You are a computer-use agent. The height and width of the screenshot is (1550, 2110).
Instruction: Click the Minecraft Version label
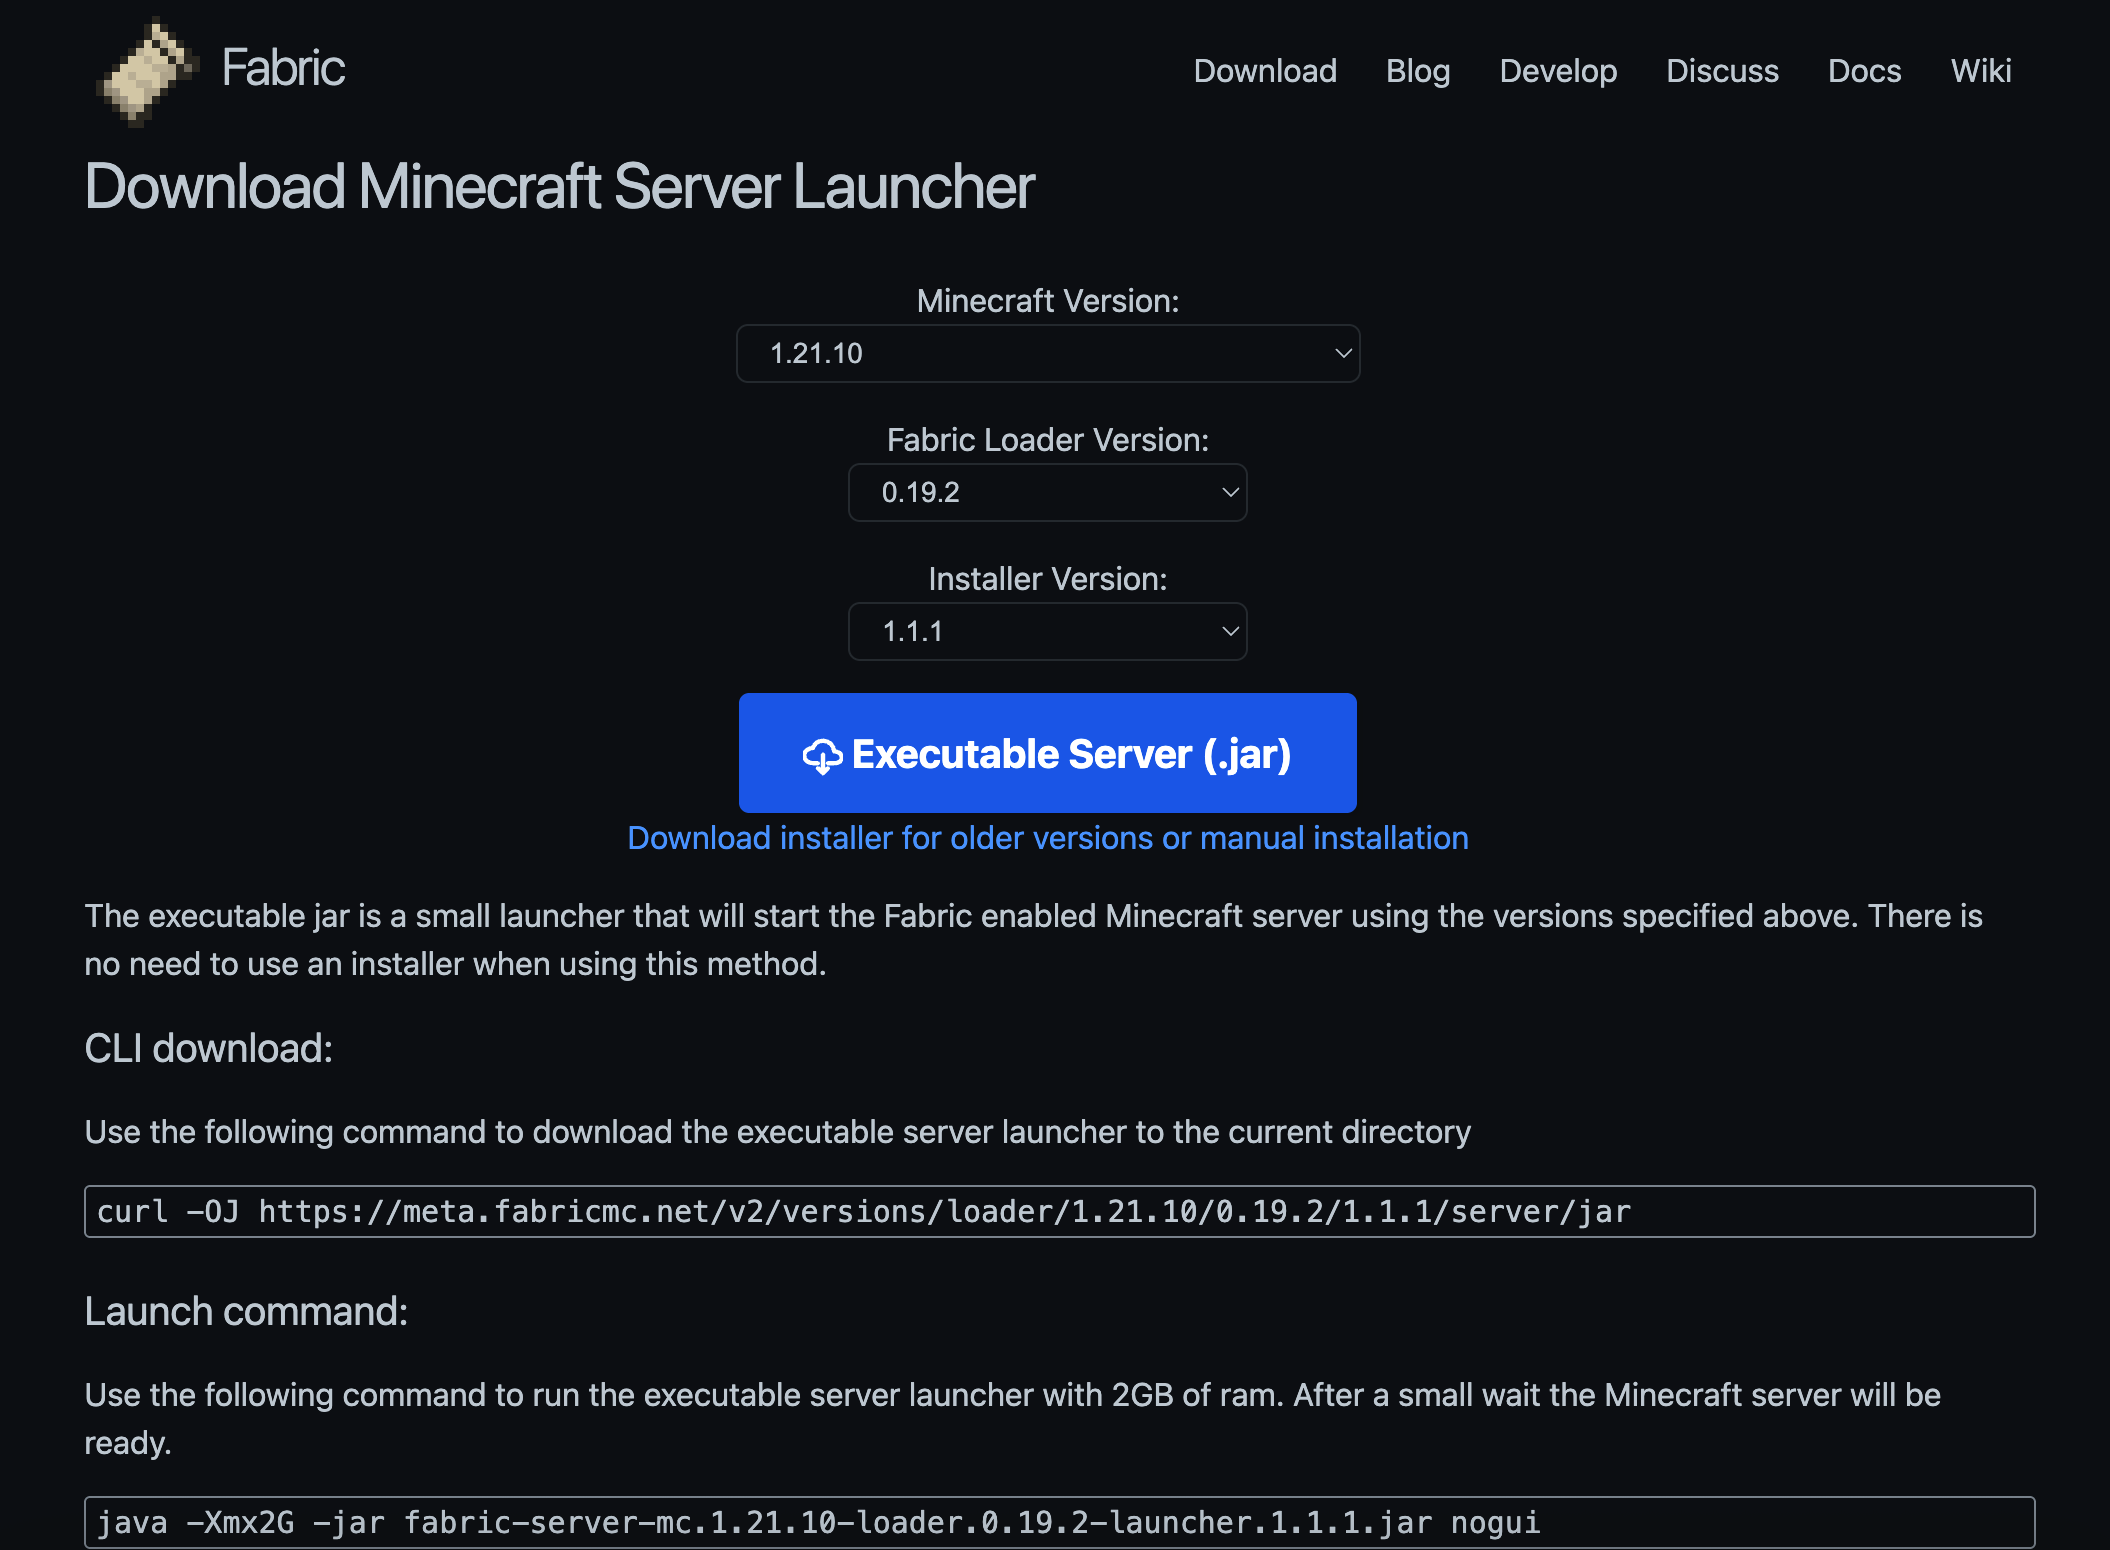(x=1048, y=301)
